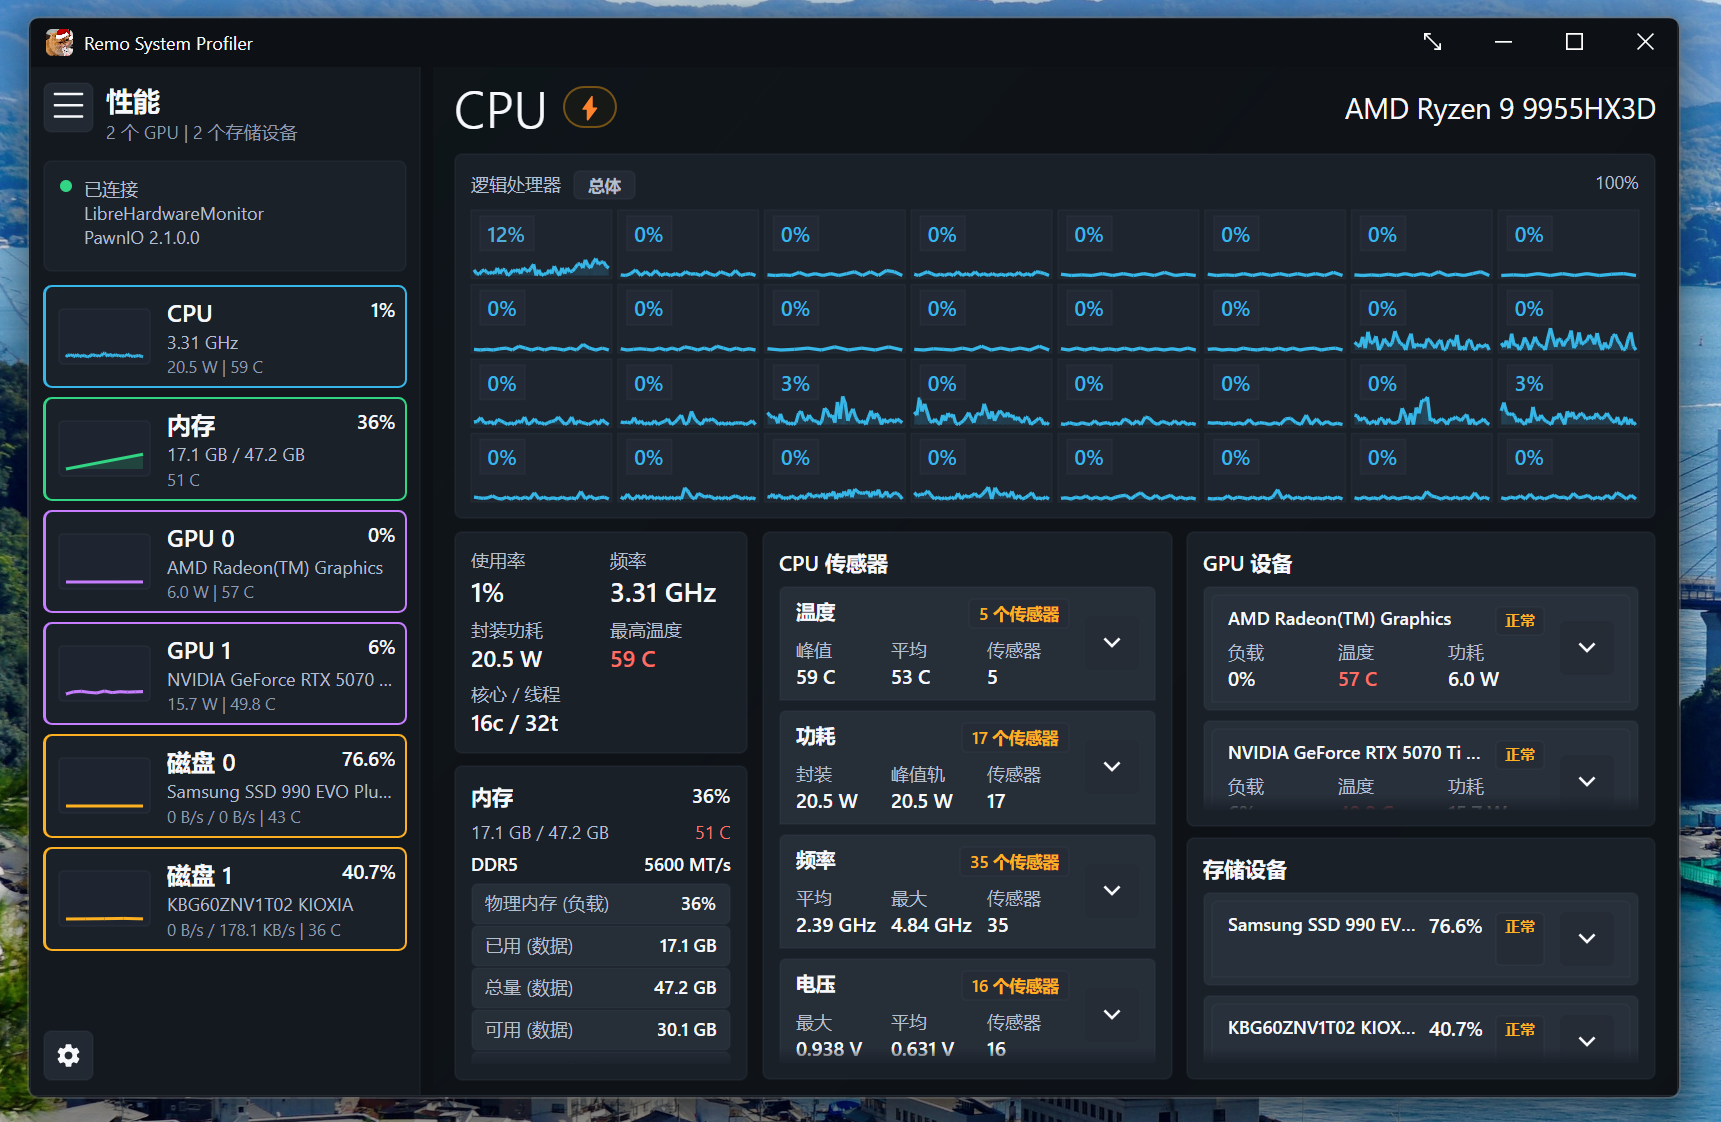Viewport: 1721px width, 1122px height.
Task: Click the 性能 page title
Action: 133,102
